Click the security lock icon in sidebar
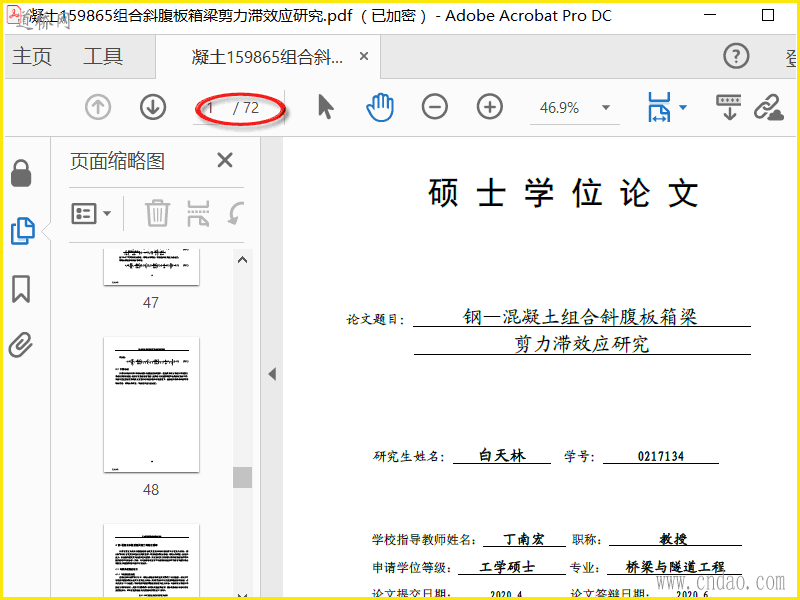 (21, 173)
